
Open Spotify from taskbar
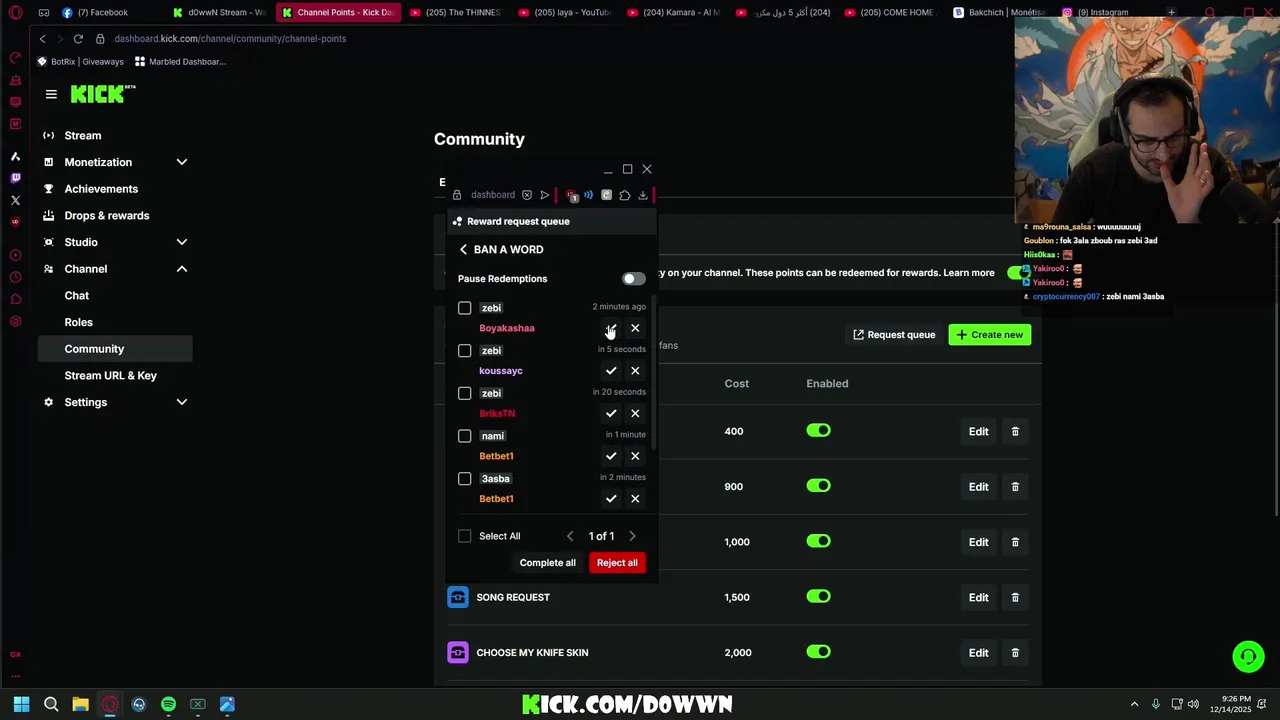pyautogui.click(x=168, y=704)
